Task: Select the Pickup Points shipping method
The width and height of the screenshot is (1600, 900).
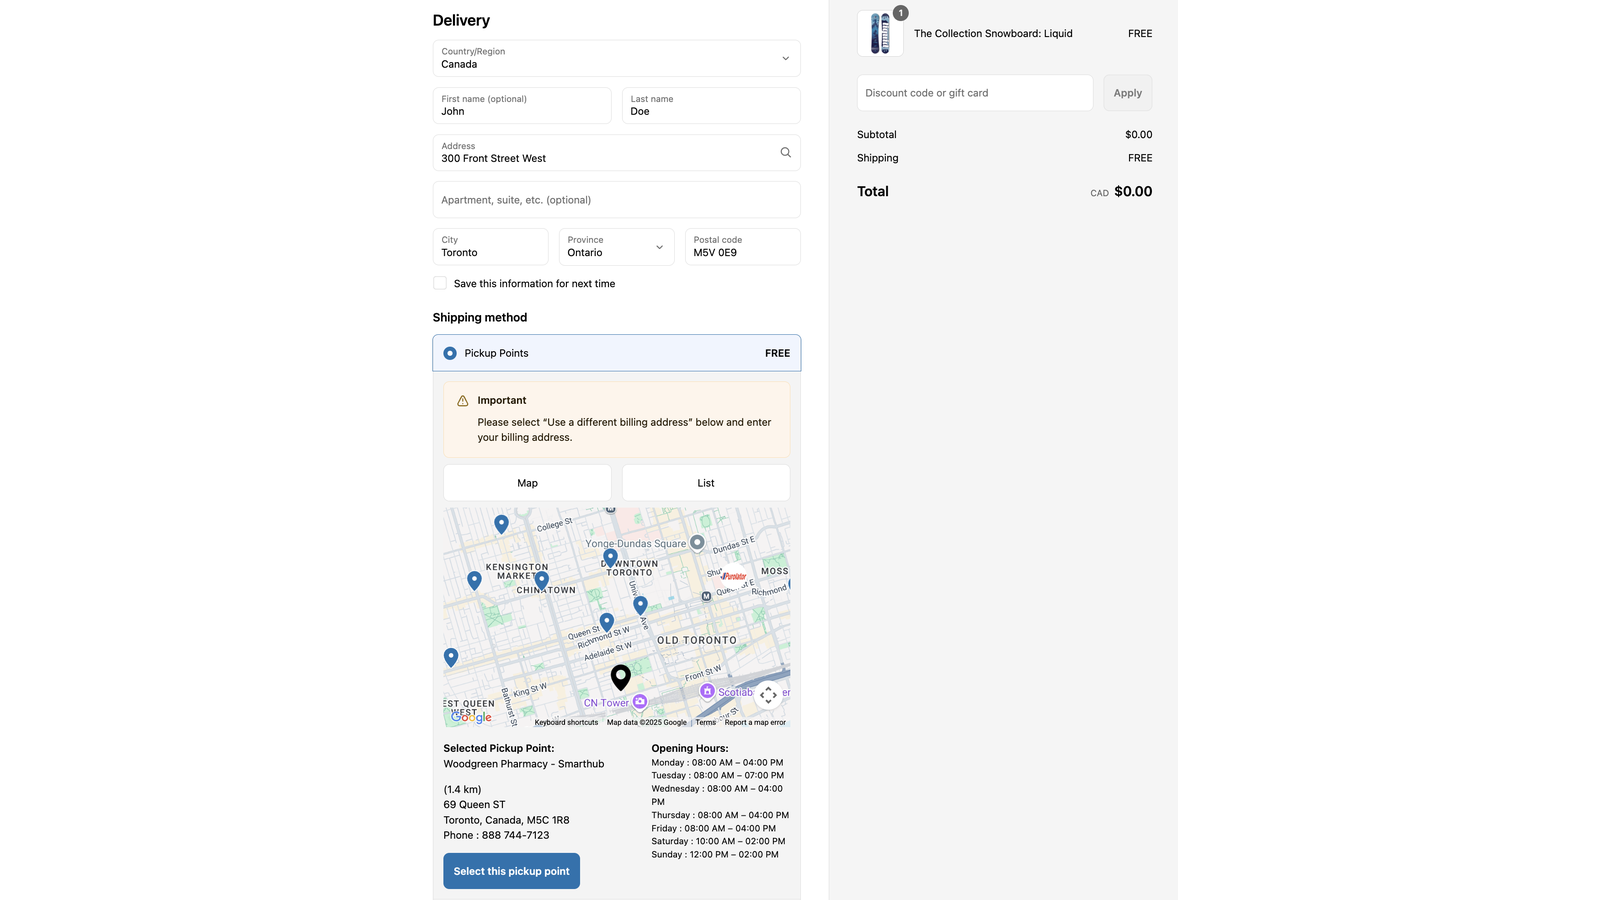Action: pyautogui.click(x=449, y=352)
